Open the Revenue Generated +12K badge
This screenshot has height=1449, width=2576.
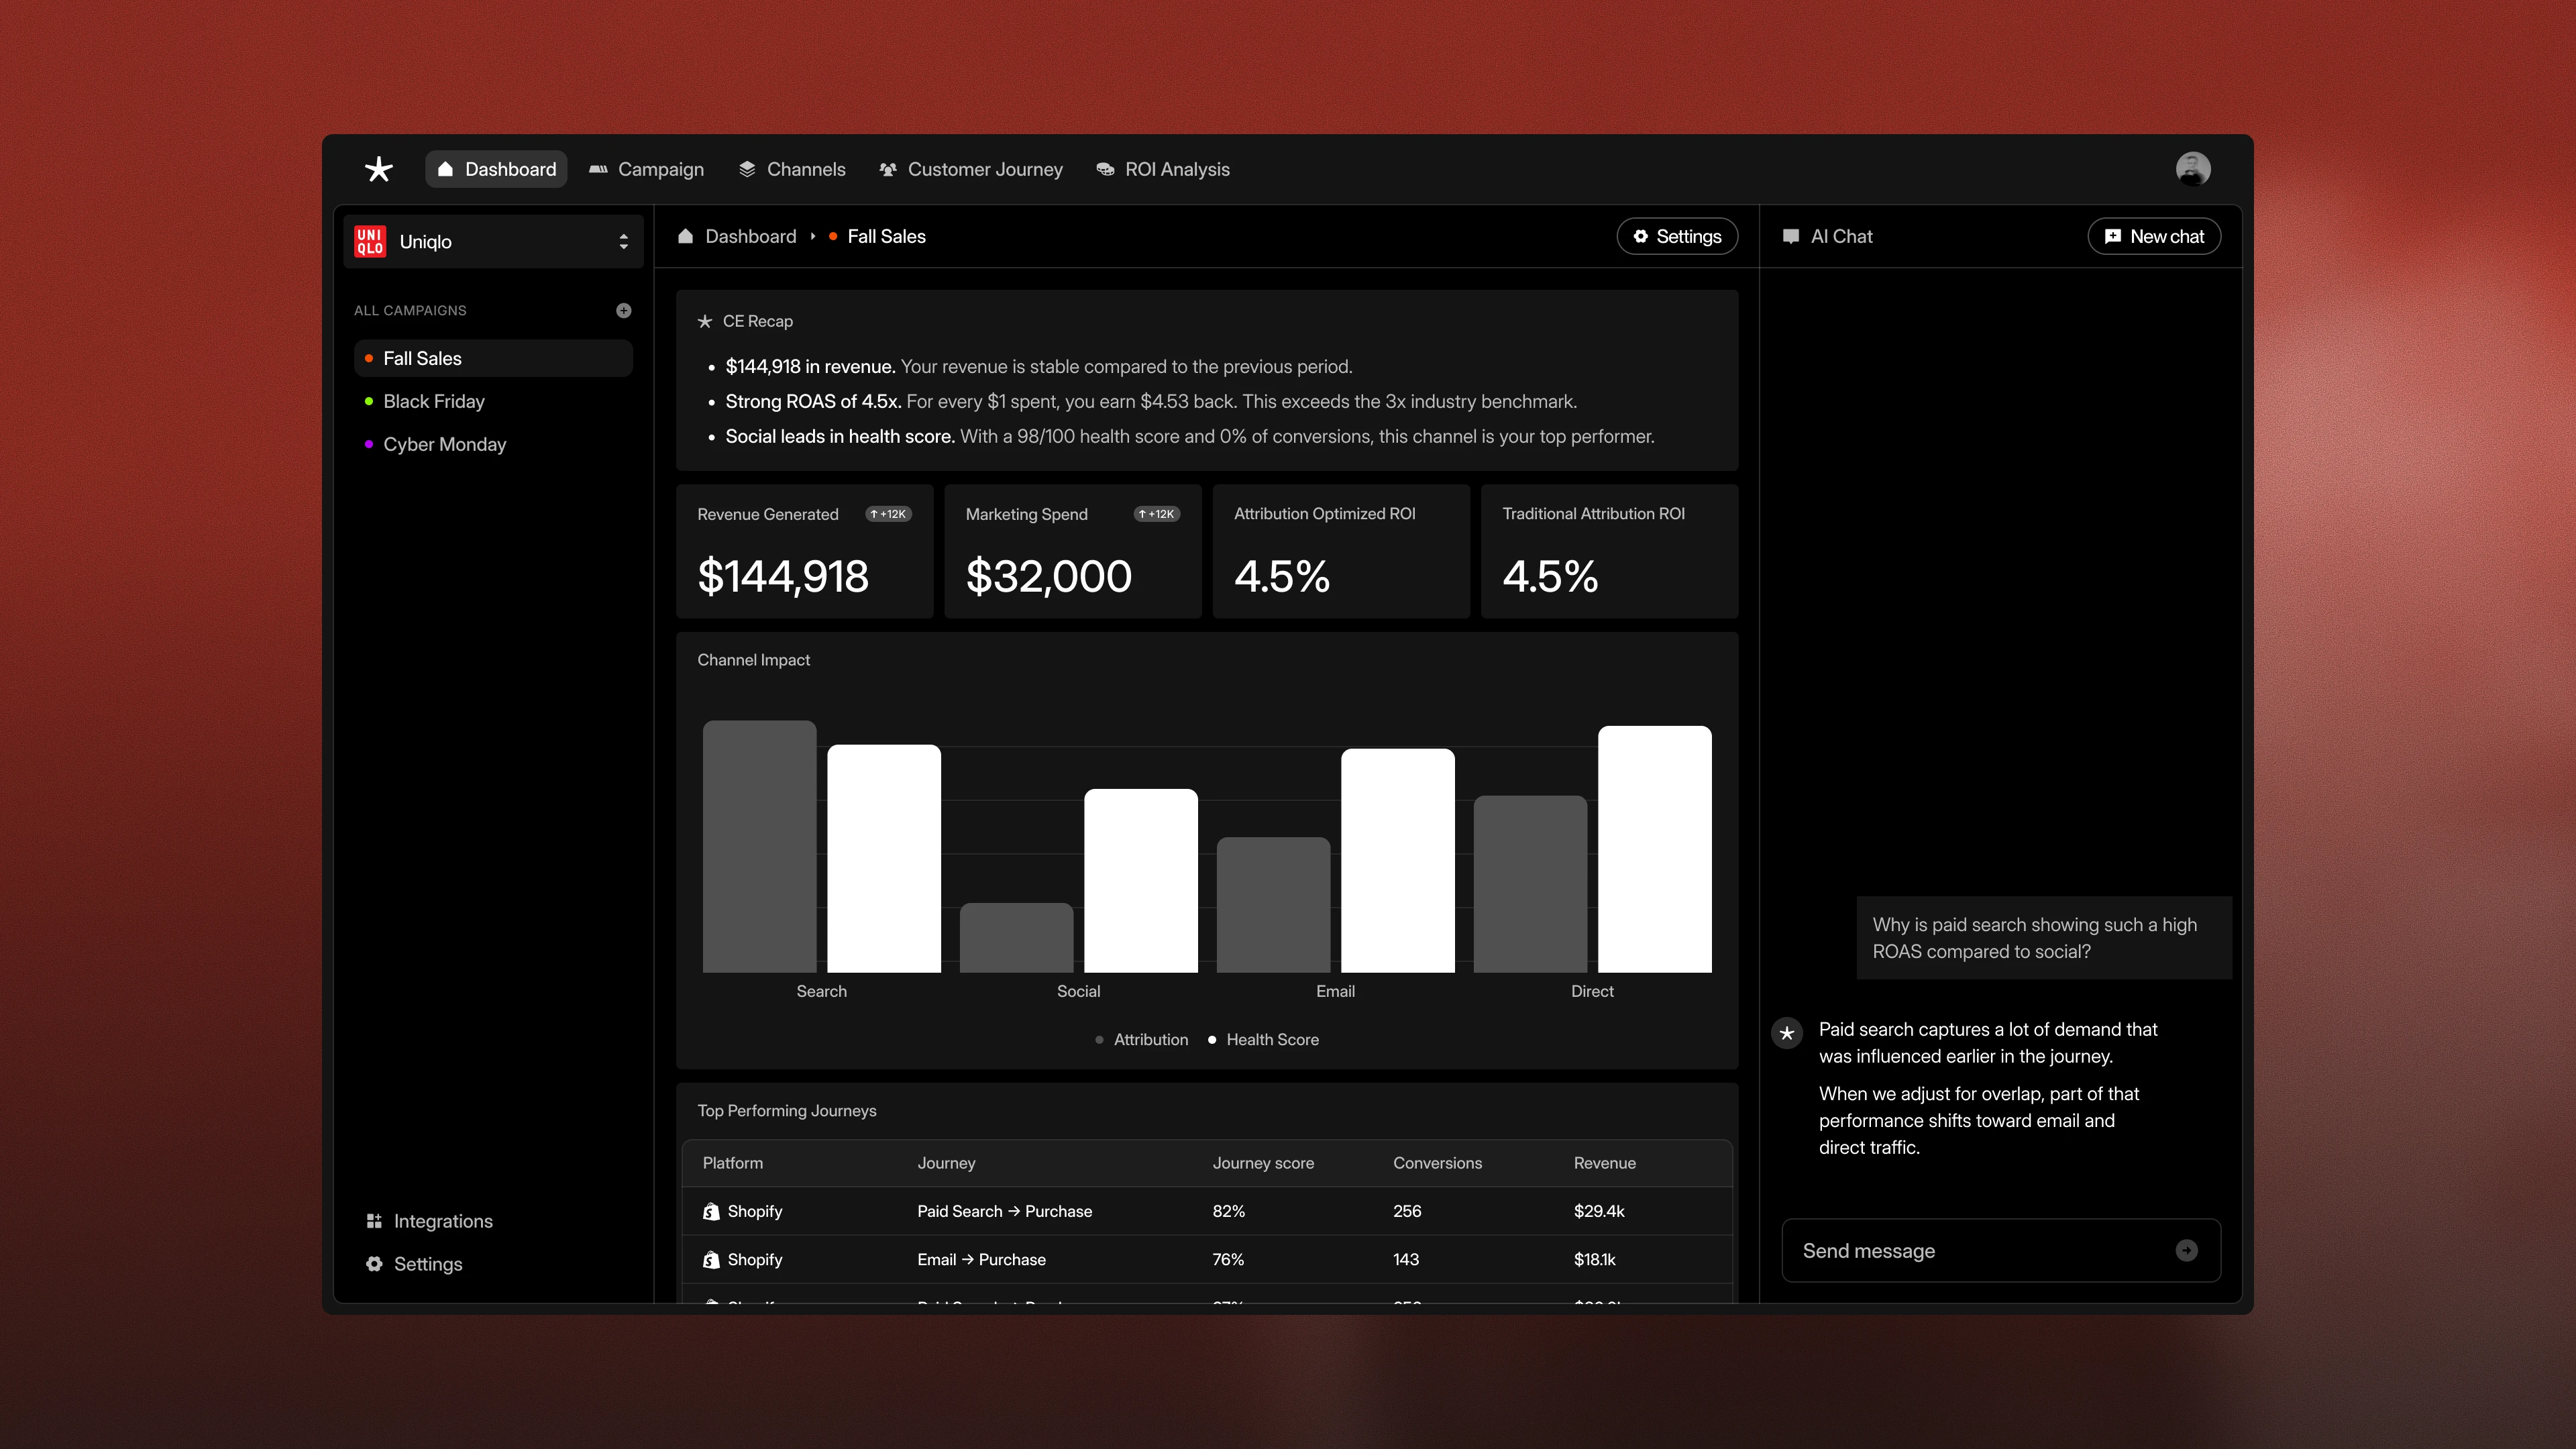(x=888, y=514)
